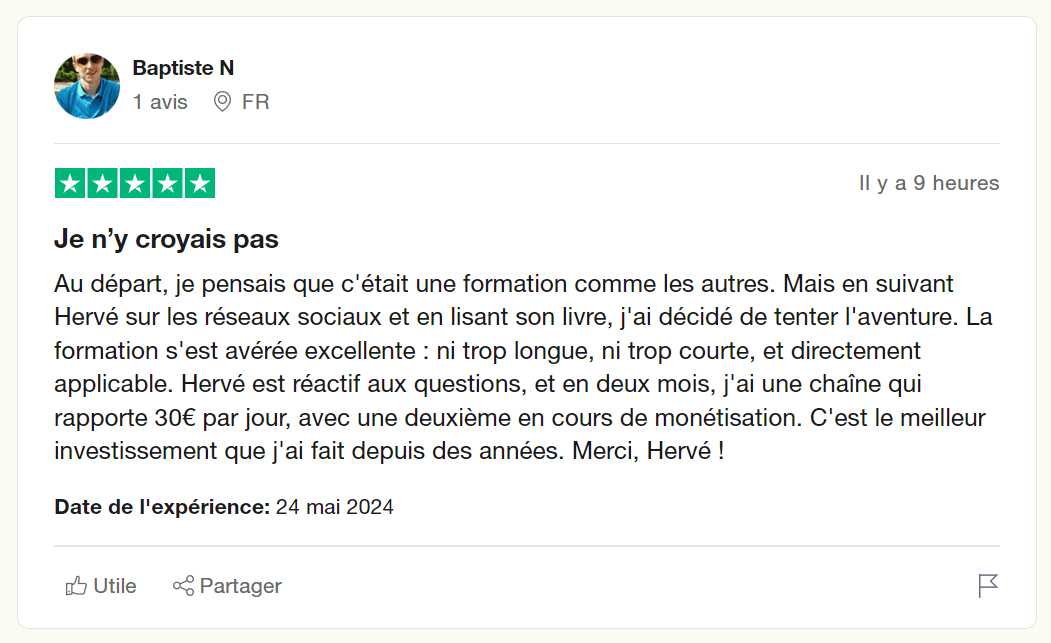1051x643 pixels.
Task: Click the fifth green star
Action: click(x=200, y=183)
